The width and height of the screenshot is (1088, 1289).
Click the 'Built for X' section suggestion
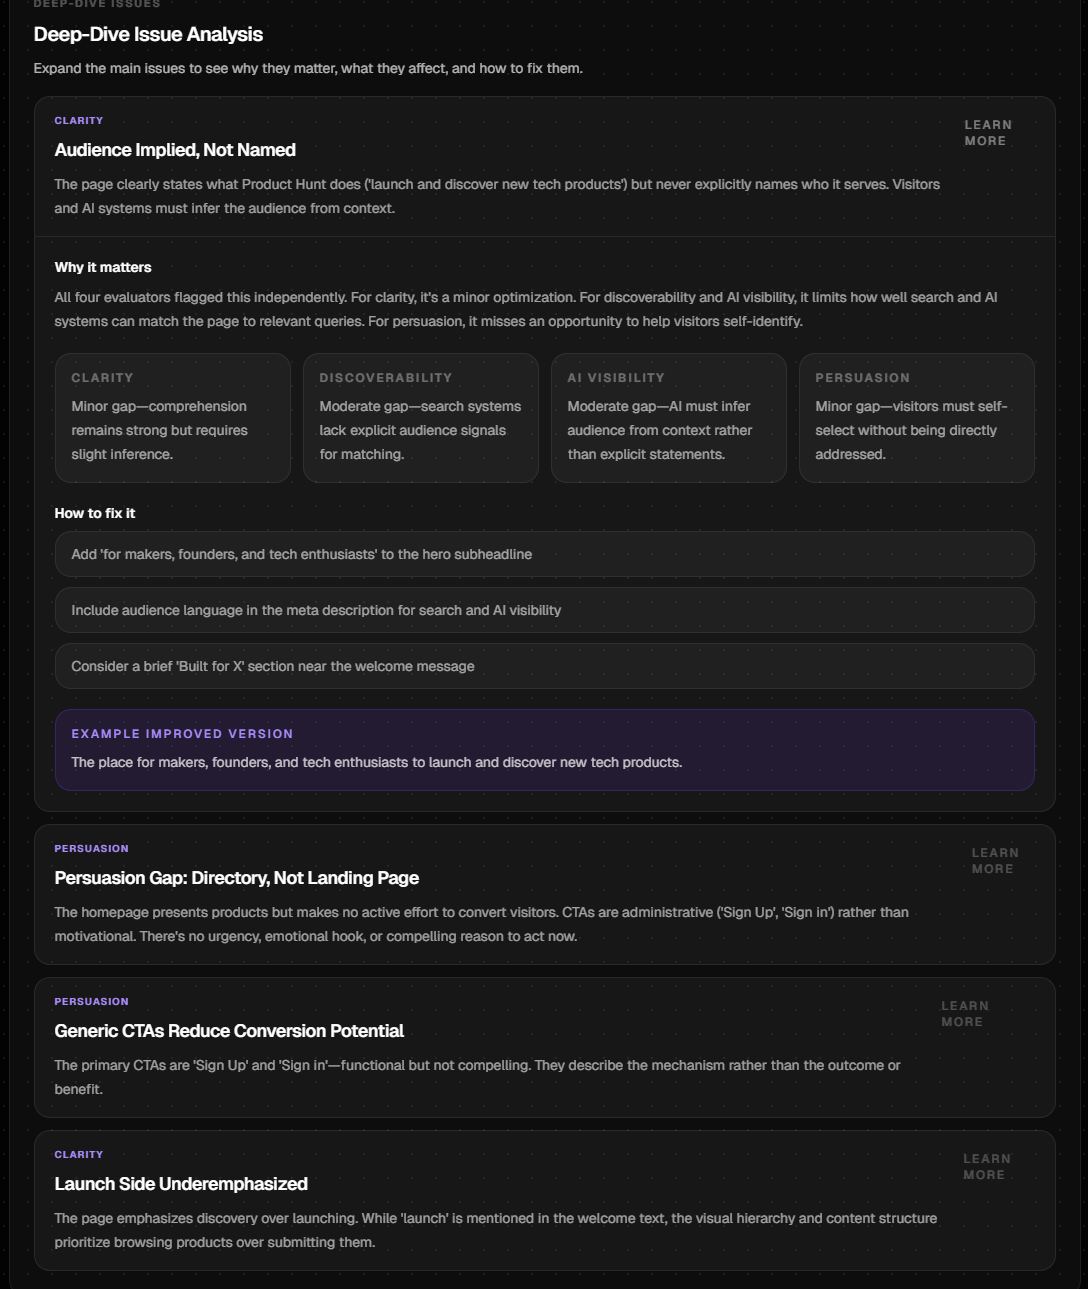tap(544, 666)
